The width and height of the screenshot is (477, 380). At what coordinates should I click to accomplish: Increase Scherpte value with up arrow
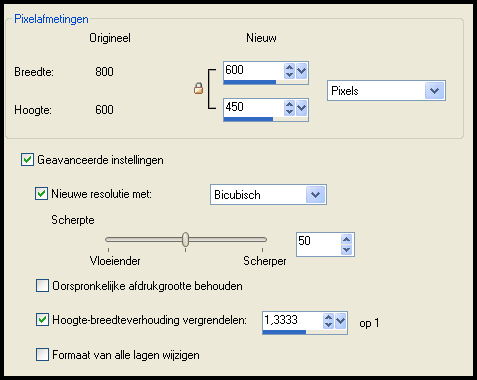pos(346,239)
